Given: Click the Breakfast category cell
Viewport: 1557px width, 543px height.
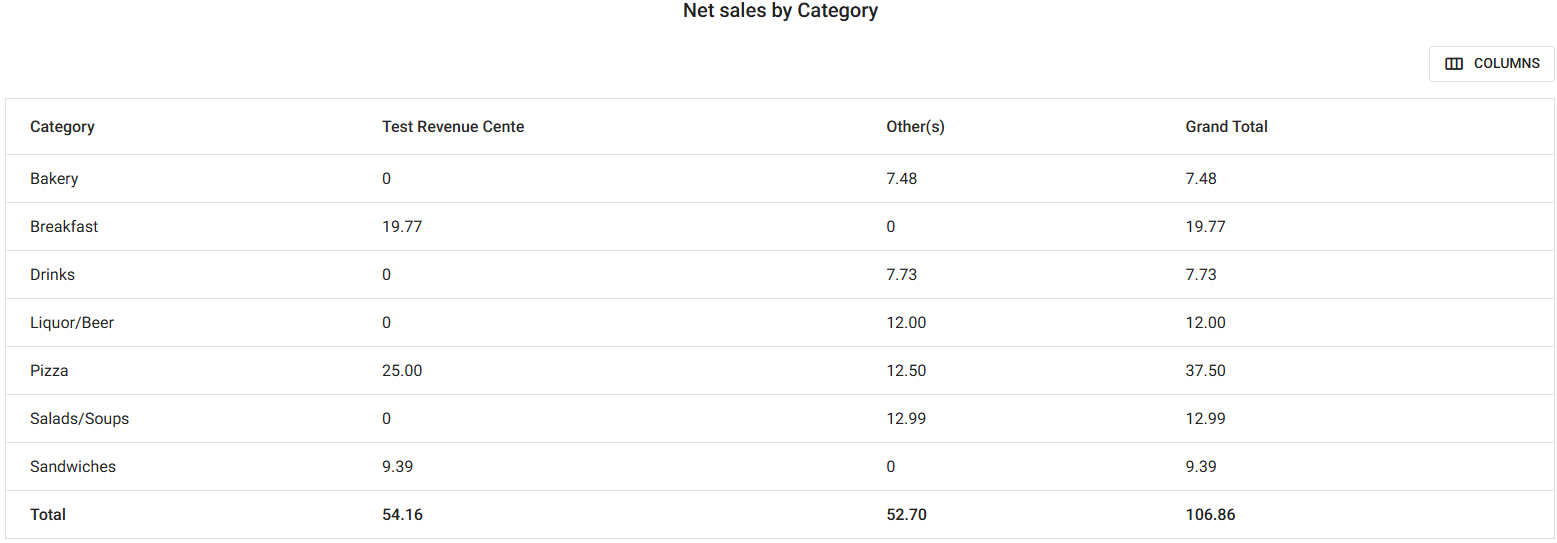Looking at the screenshot, I should point(64,227).
